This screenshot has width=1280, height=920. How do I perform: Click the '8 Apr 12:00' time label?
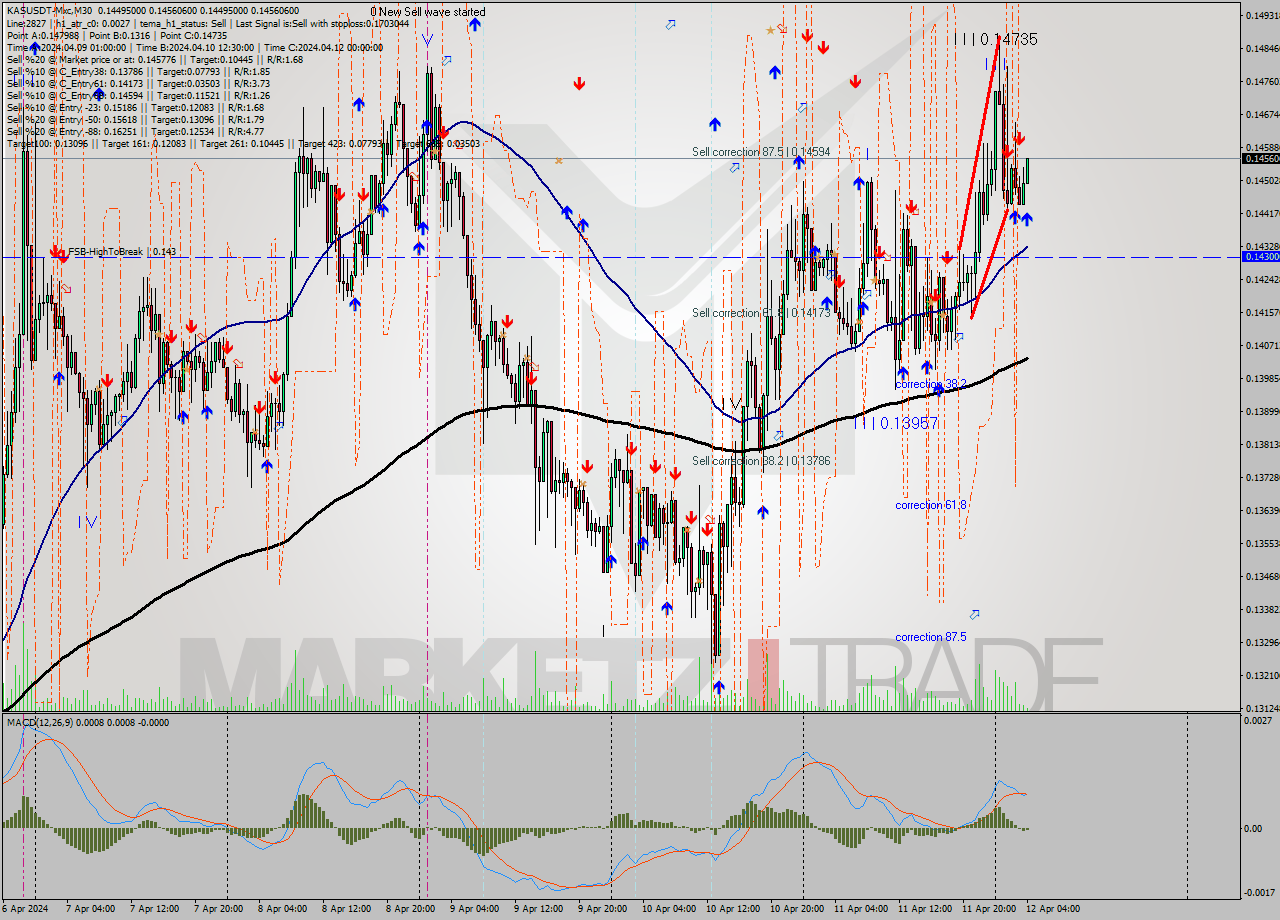pyautogui.click(x=347, y=909)
